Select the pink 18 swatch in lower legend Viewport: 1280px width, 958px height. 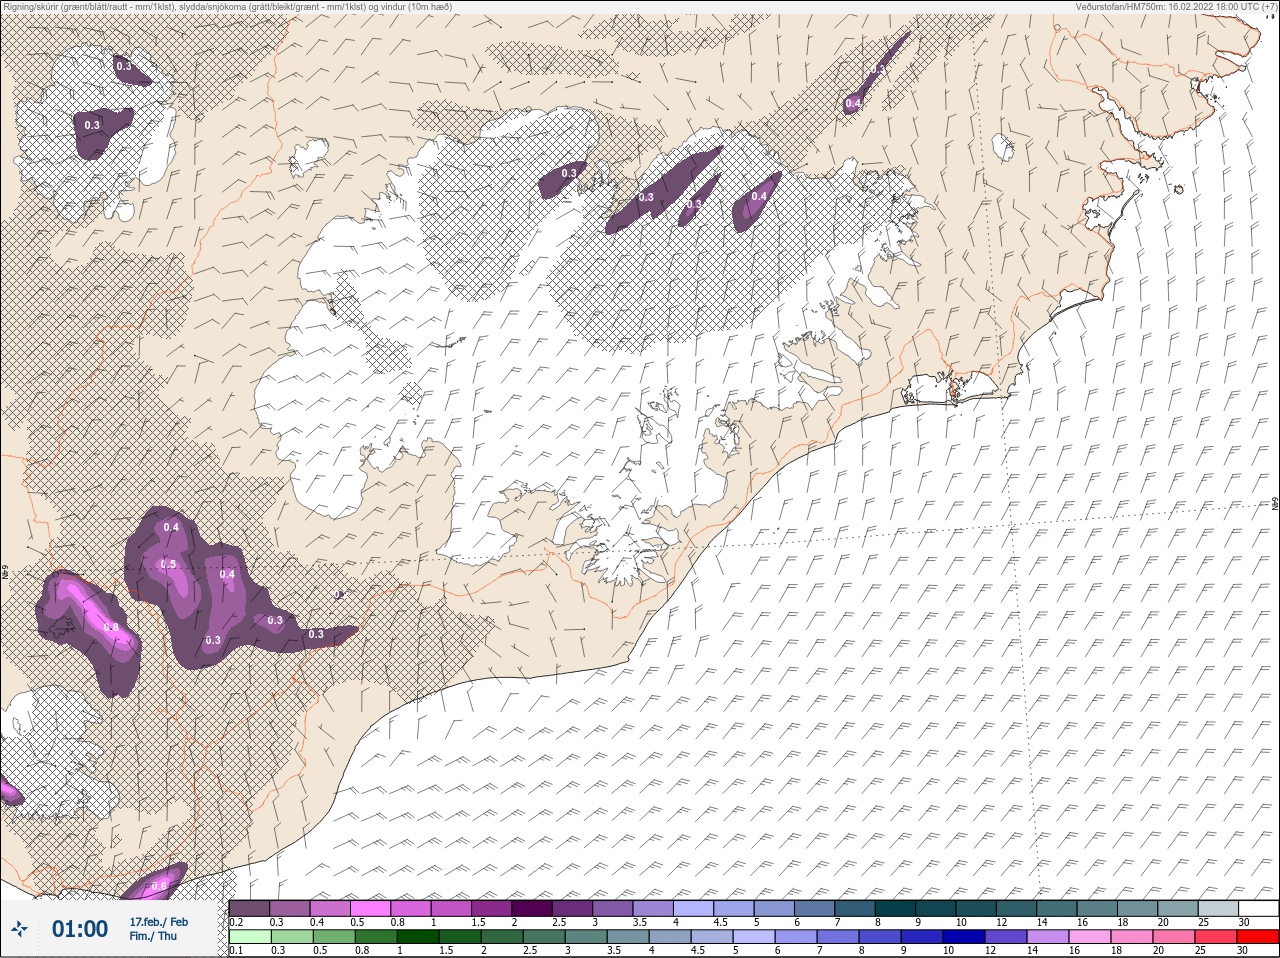1132,937
